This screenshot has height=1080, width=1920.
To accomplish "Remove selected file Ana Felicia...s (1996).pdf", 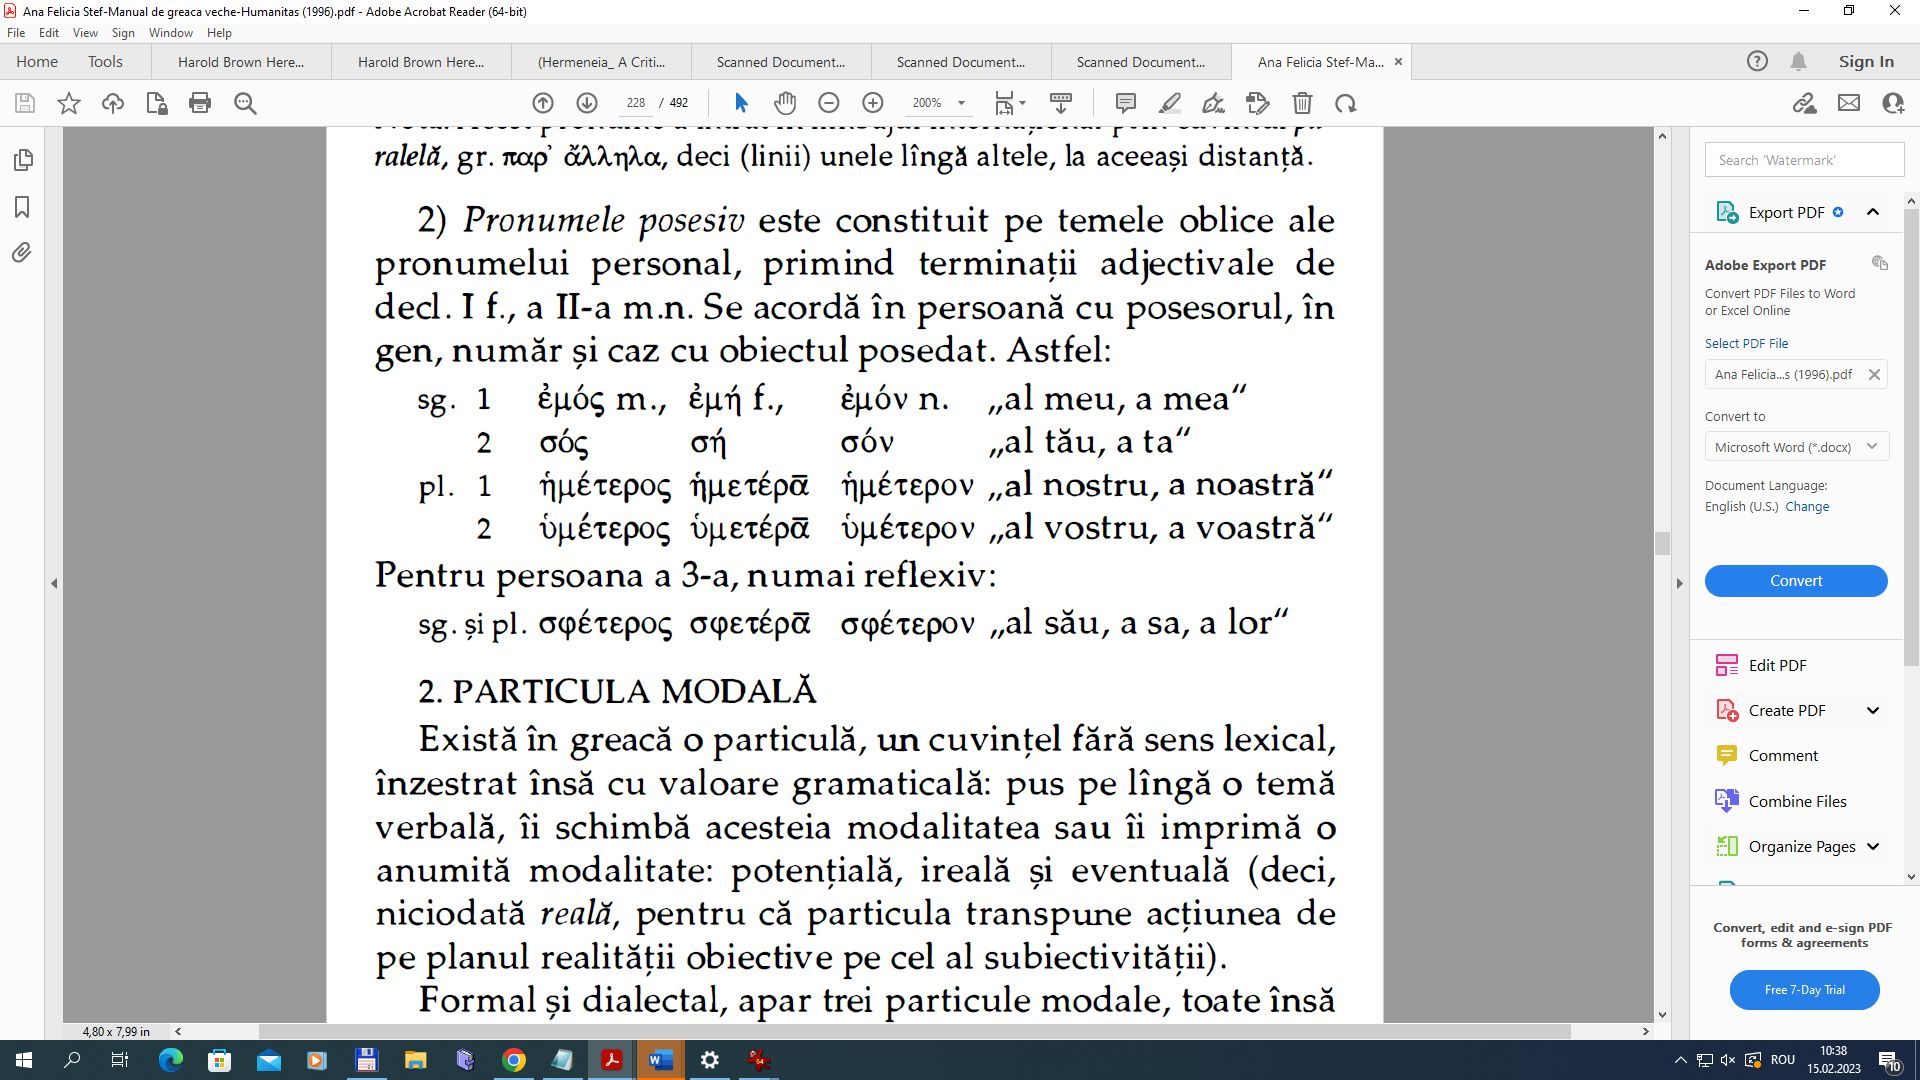I will (1874, 375).
